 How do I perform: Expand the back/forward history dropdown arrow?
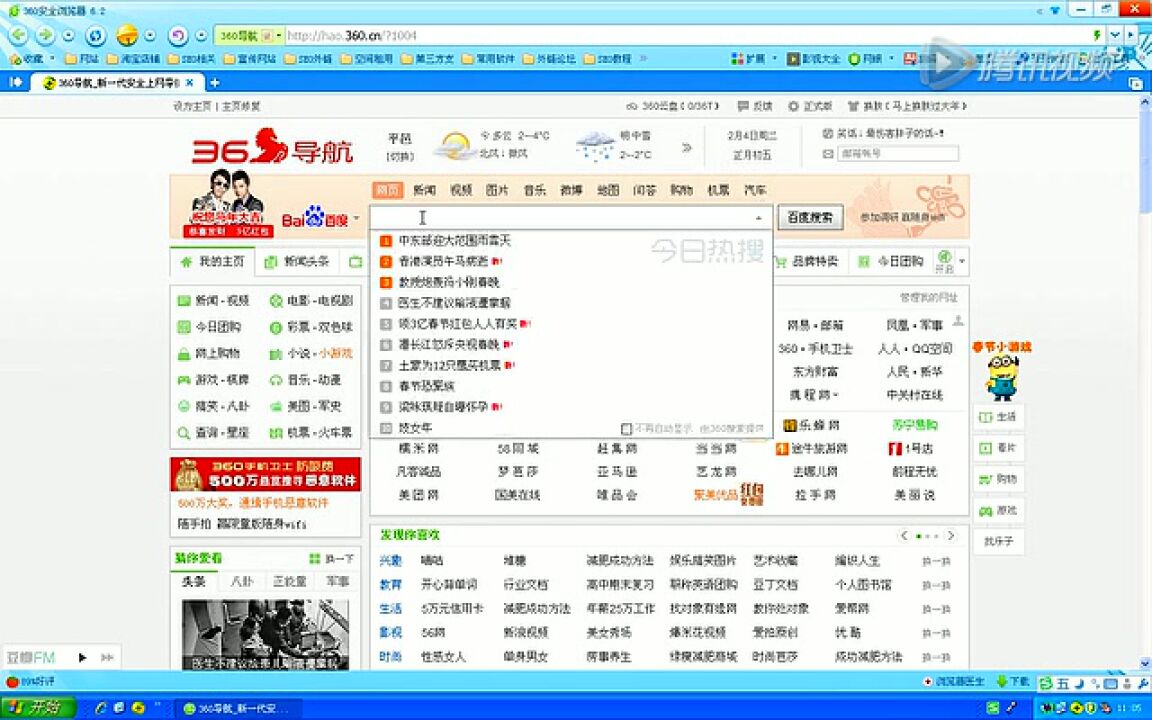coord(68,35)
